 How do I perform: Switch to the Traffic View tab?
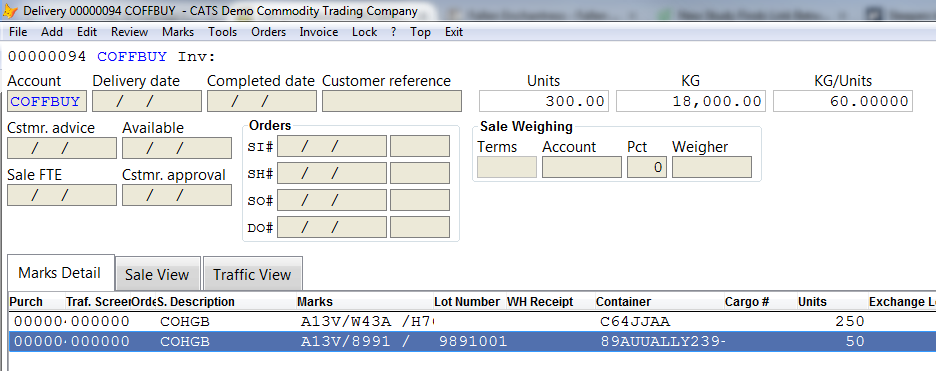coord(252,274)
